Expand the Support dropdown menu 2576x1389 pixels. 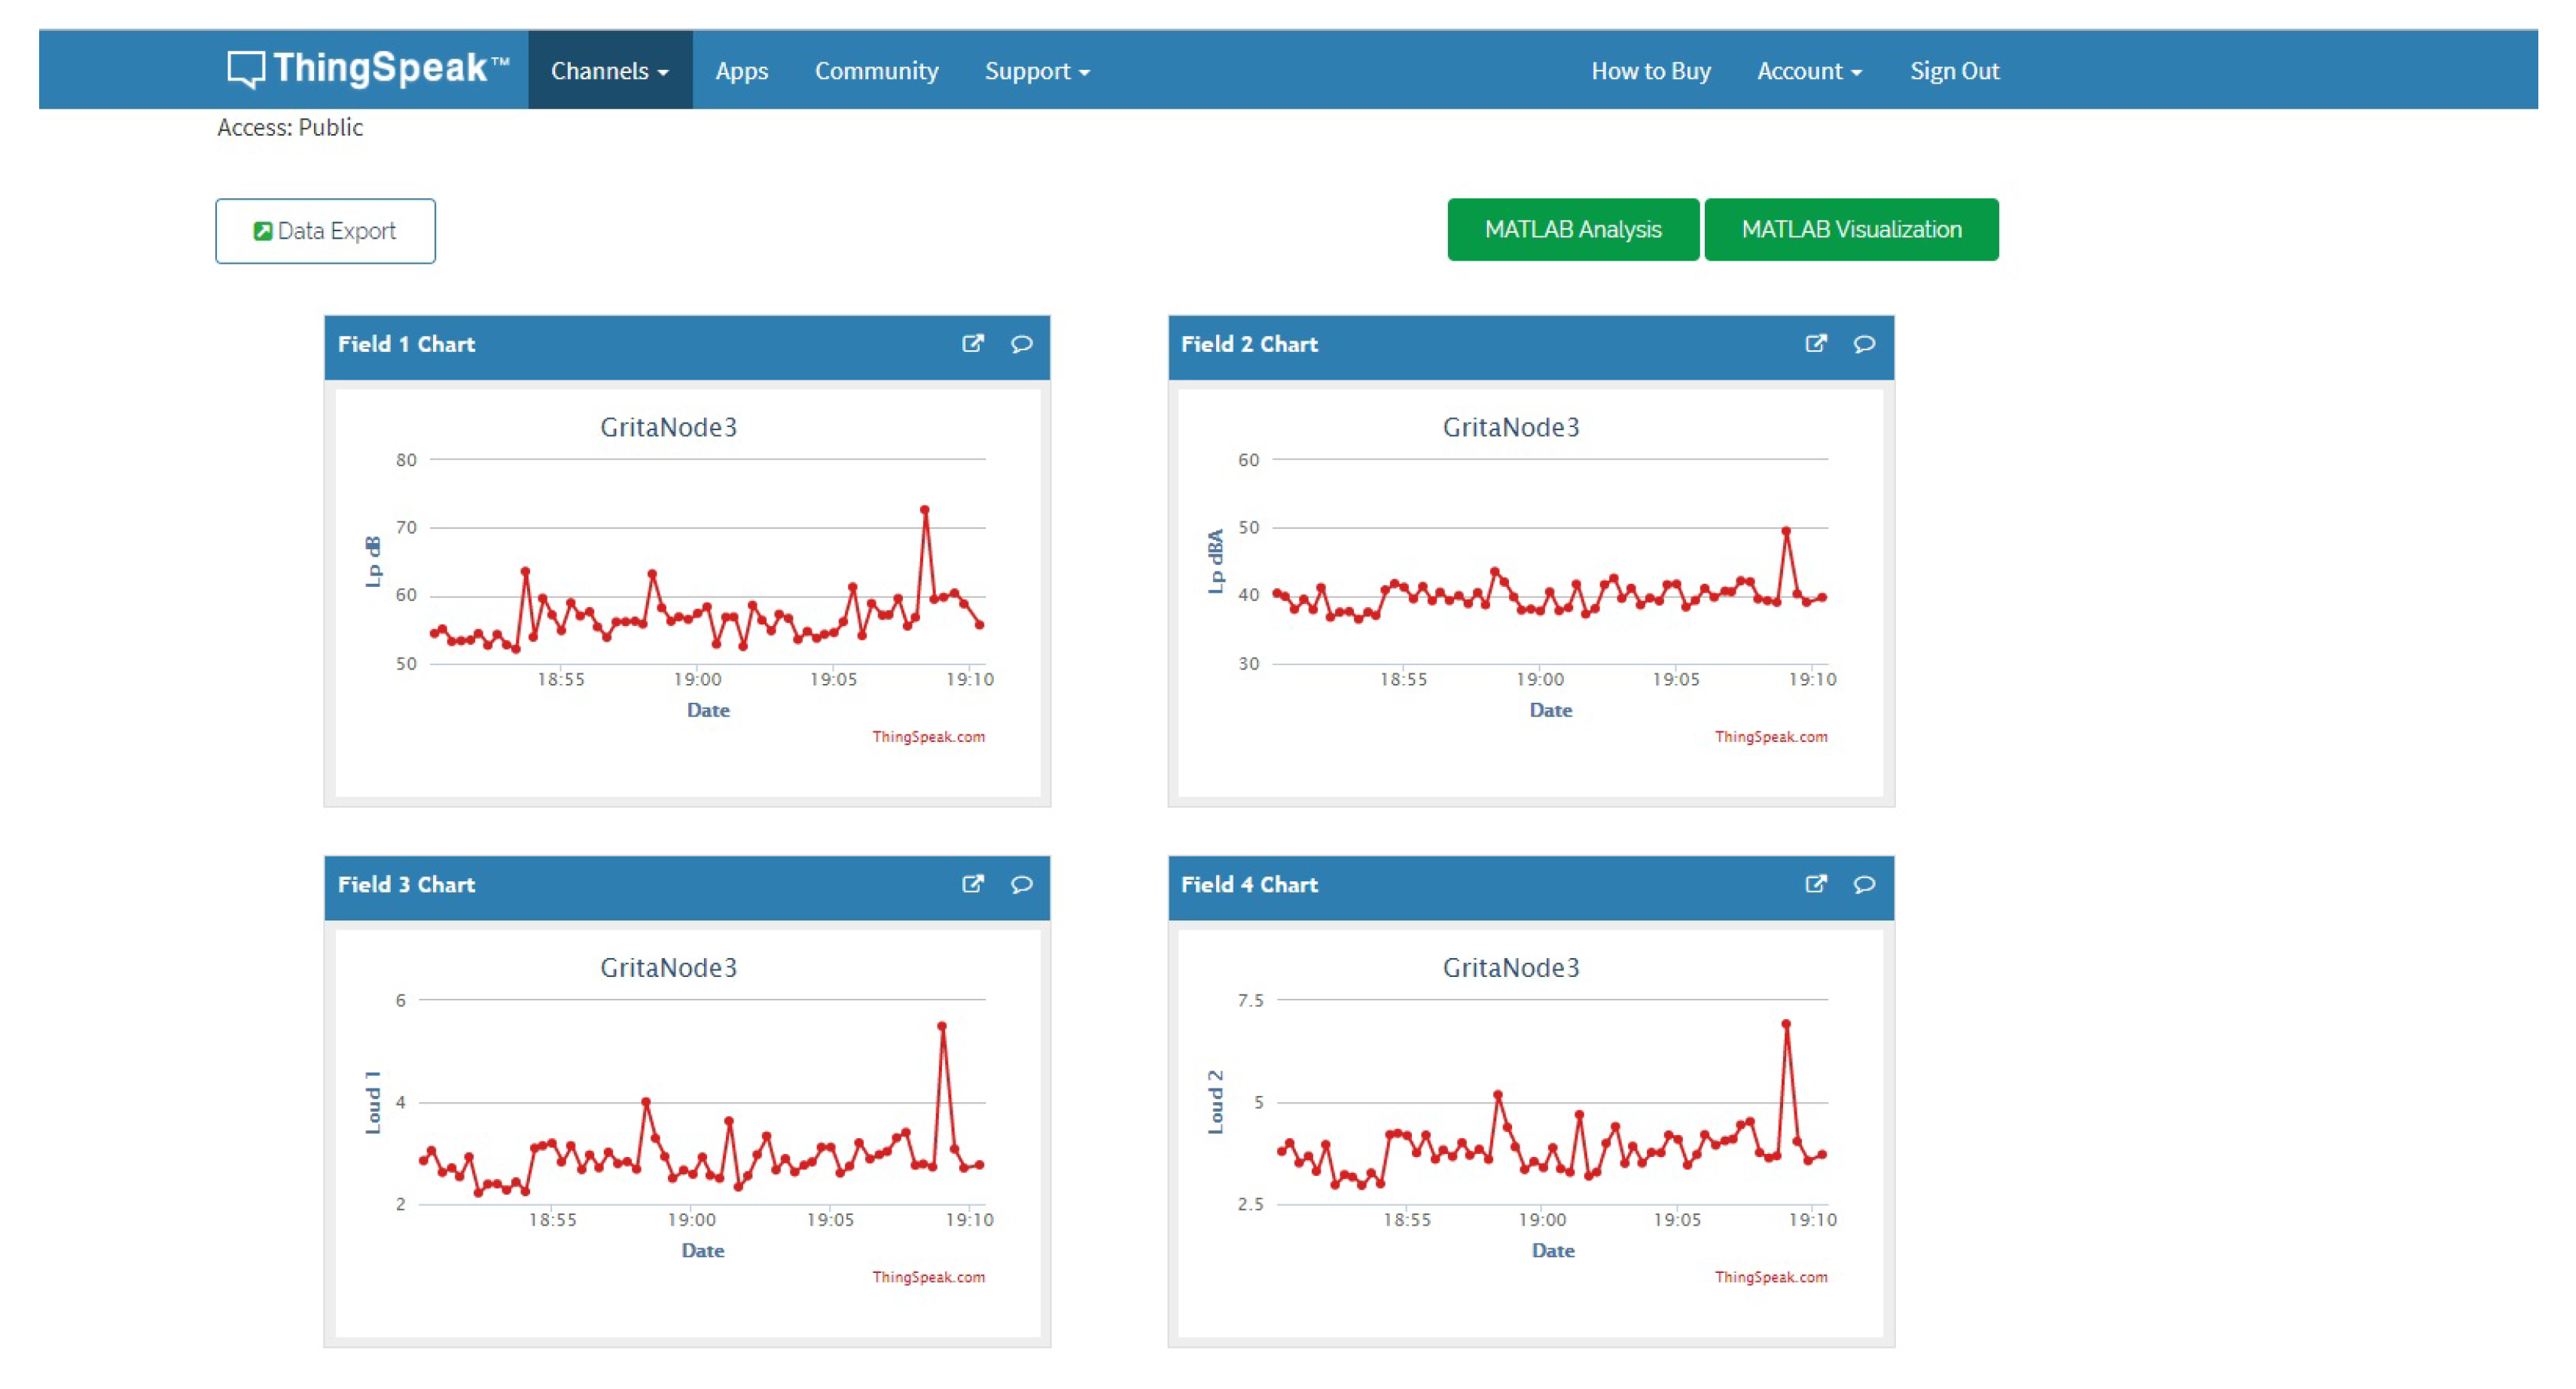tap(1036, 71)
